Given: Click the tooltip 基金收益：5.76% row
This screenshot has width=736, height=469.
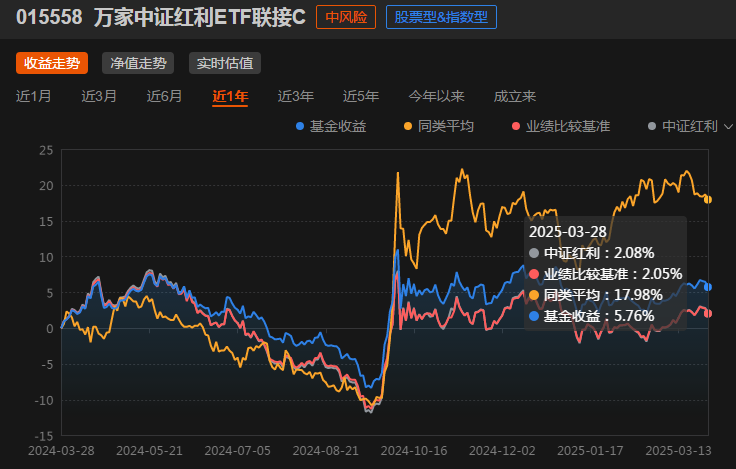Looking at the screenshot, I should (x=591, y=316).
